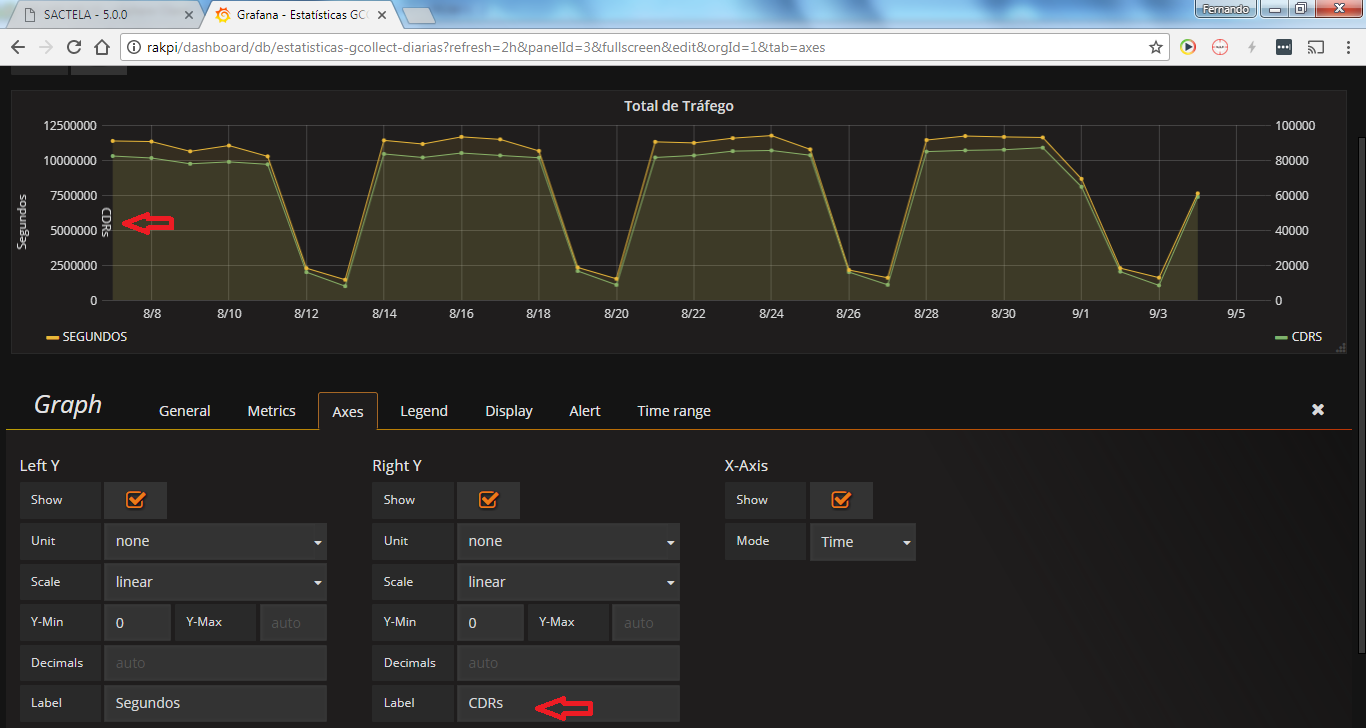Open the Right Y Scale dropdown
Screen dimensions: 1366x728
click(x=568, y=581)
